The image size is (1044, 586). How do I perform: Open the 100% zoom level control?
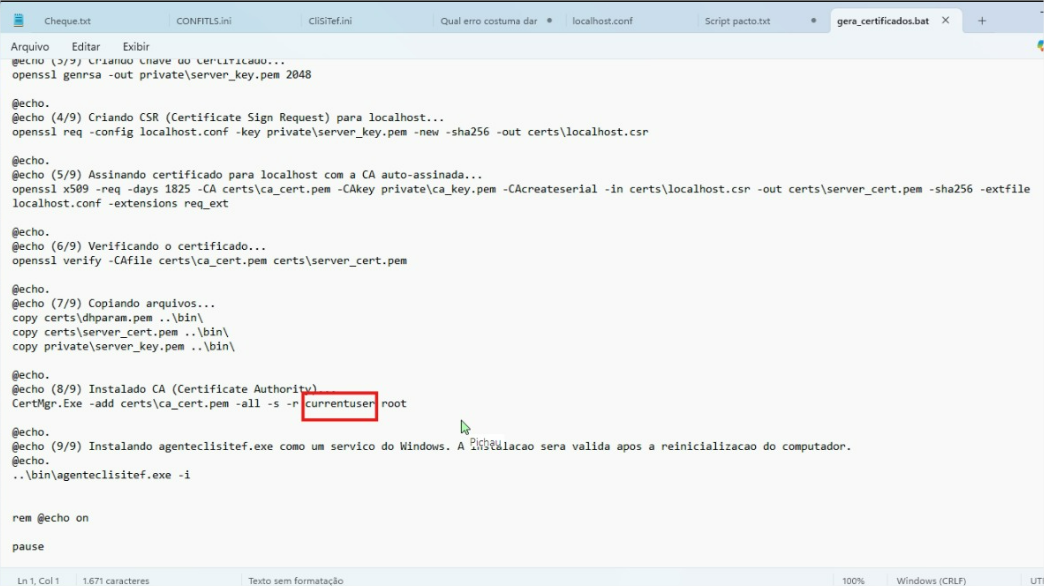[x=853, y=580]
